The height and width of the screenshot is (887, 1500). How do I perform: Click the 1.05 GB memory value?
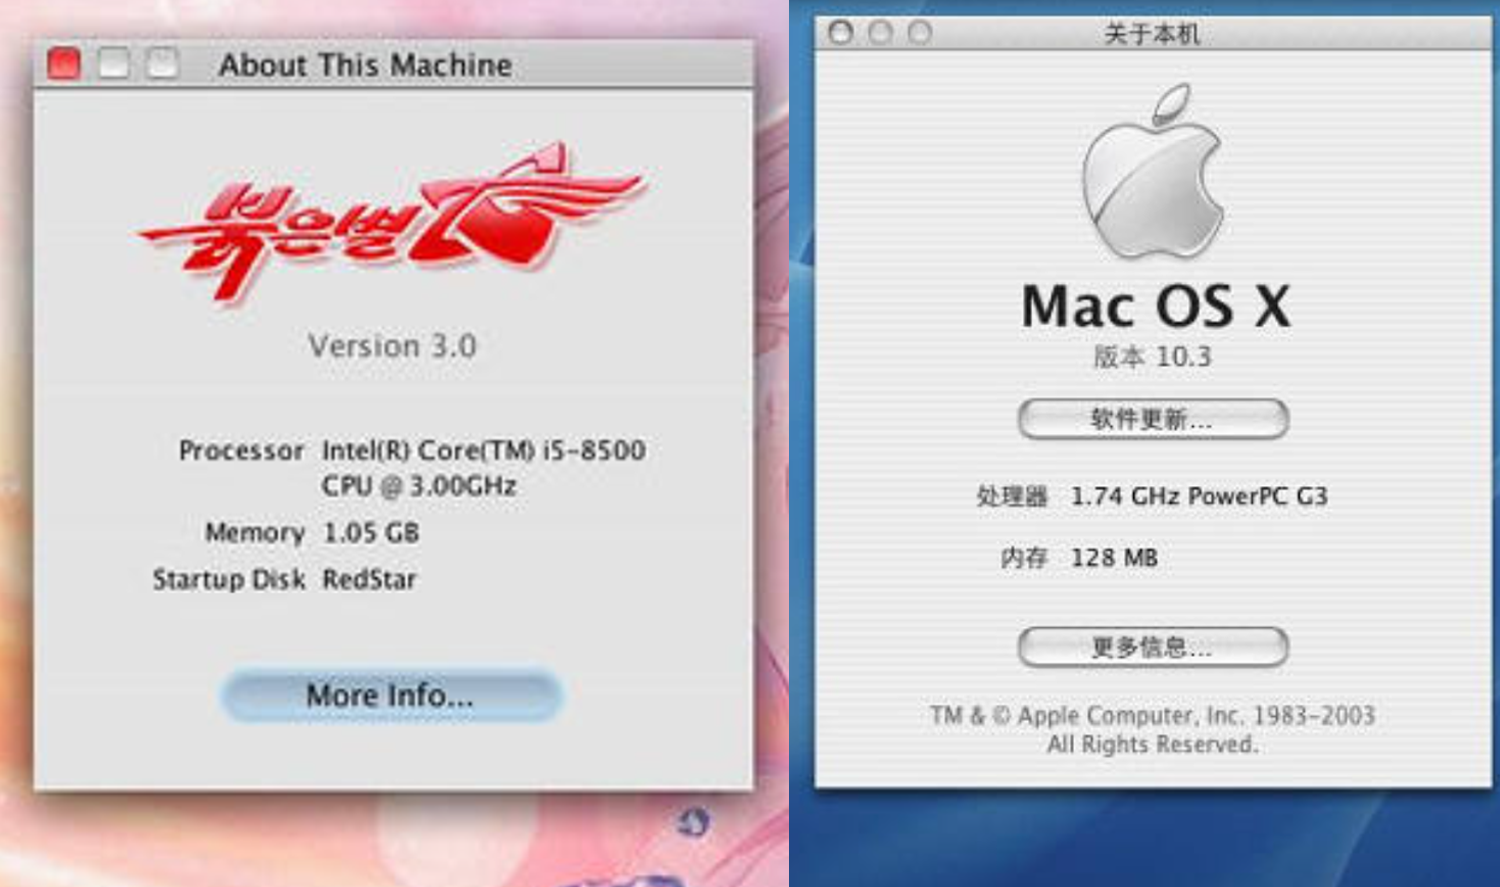click(371, 533)
